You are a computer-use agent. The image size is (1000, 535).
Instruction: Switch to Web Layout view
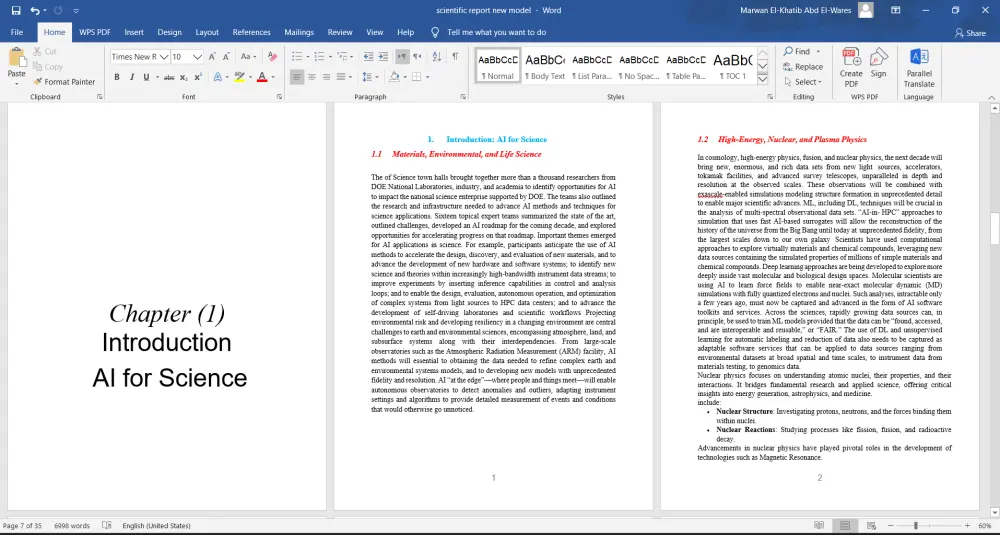coord(871,525)
